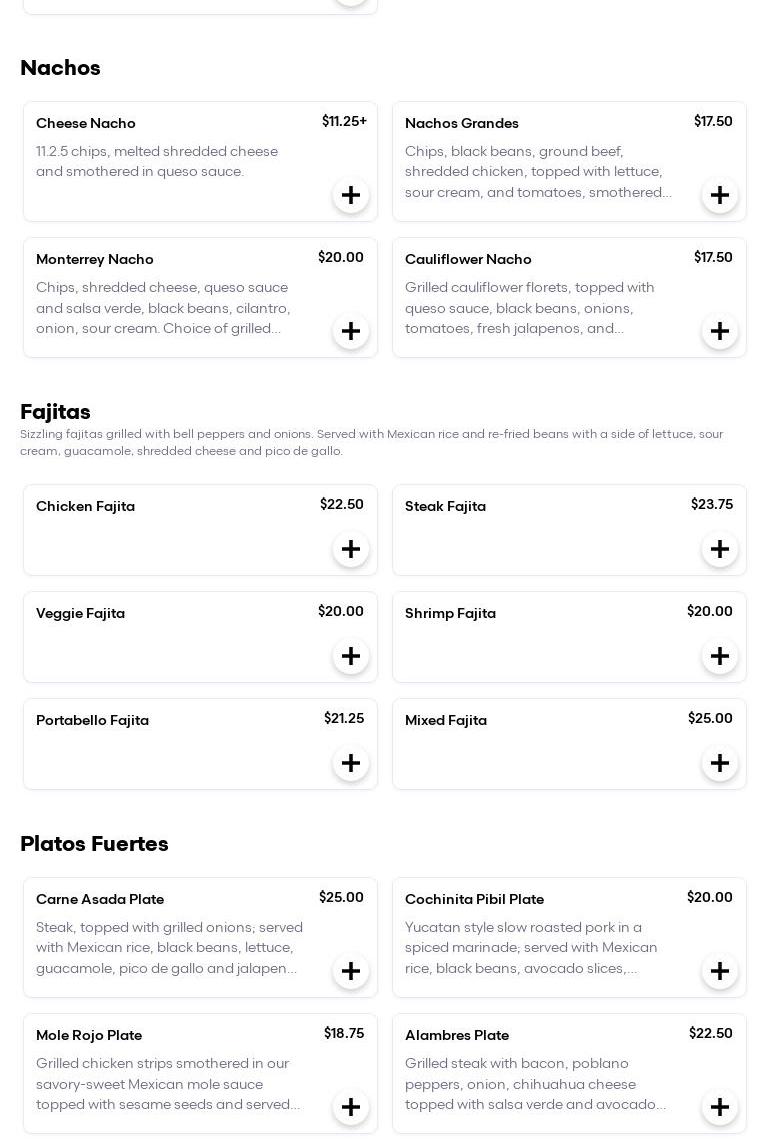Add Alambres Plate using plus icon
Screen dimensions: 770x1141
click(x=720, y=1107)
